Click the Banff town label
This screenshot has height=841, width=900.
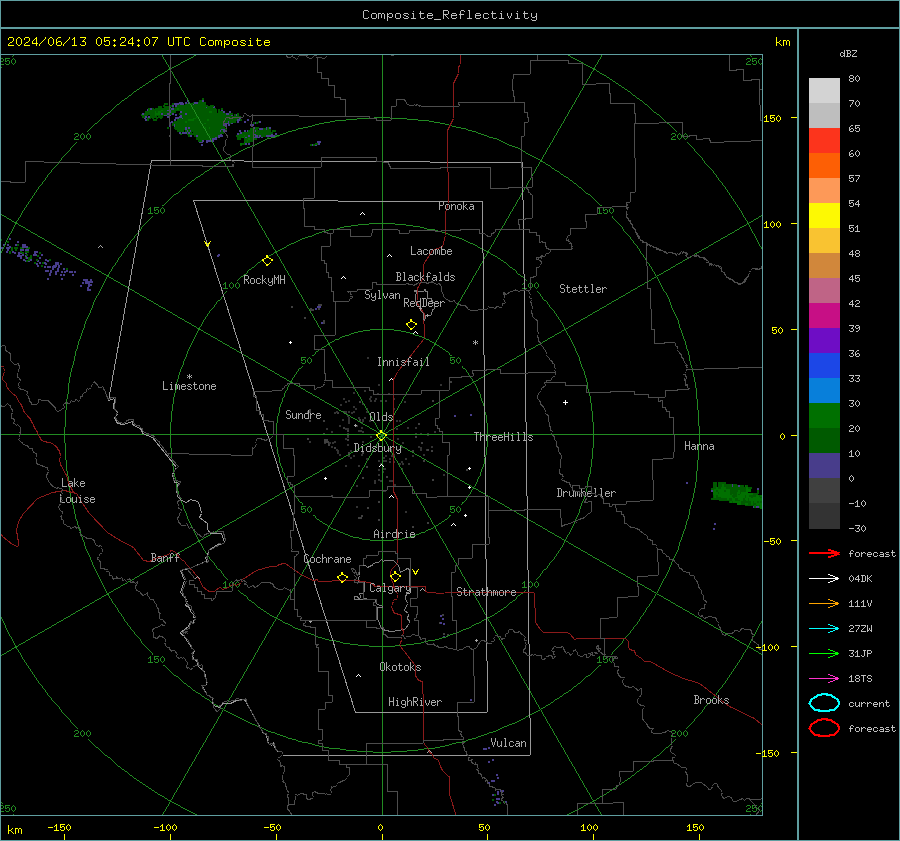(x=165, y=558)
